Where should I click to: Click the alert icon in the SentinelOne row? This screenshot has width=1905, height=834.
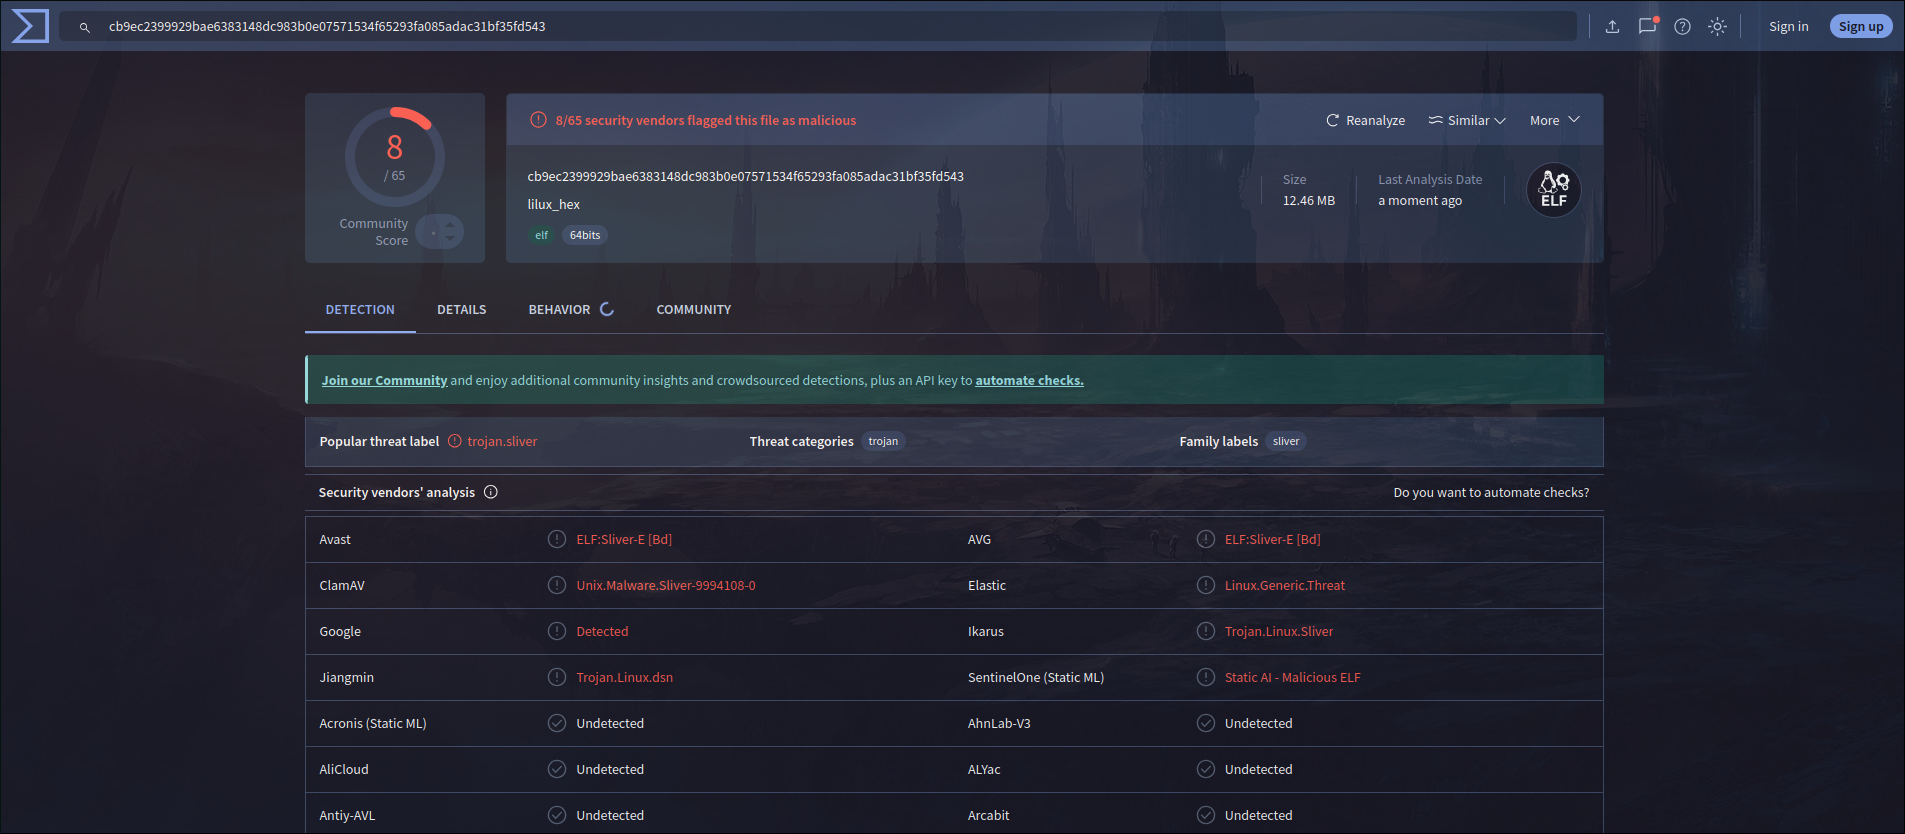[1206, 677]
